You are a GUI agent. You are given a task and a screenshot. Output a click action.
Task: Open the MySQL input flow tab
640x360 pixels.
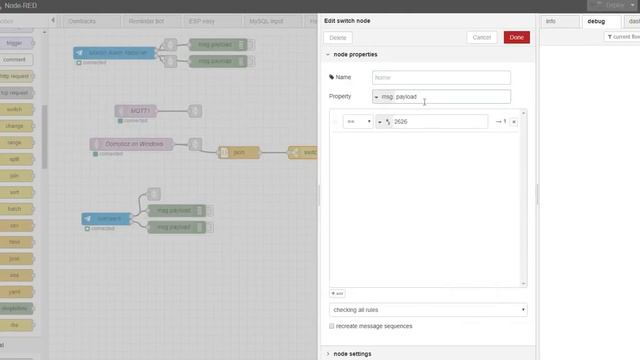pos(272,21)
